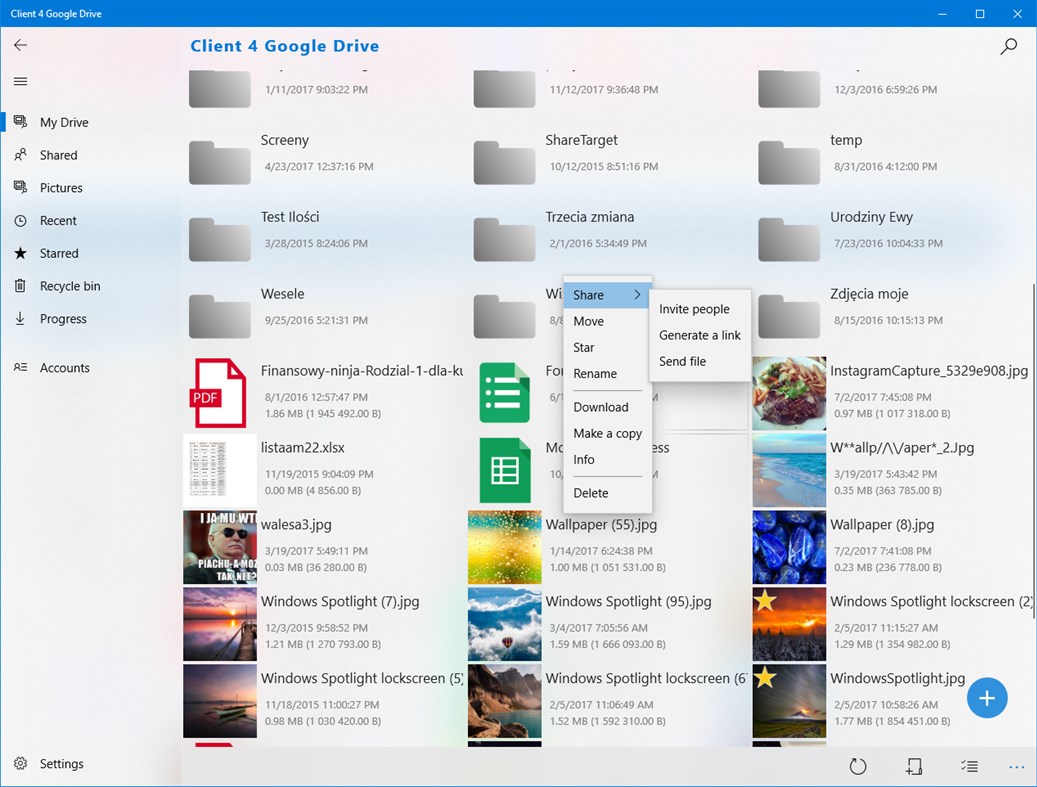The width and height of the screenshot is (1037, 787).
Task: Open the Recycle bin section
Action: [69, 286]
